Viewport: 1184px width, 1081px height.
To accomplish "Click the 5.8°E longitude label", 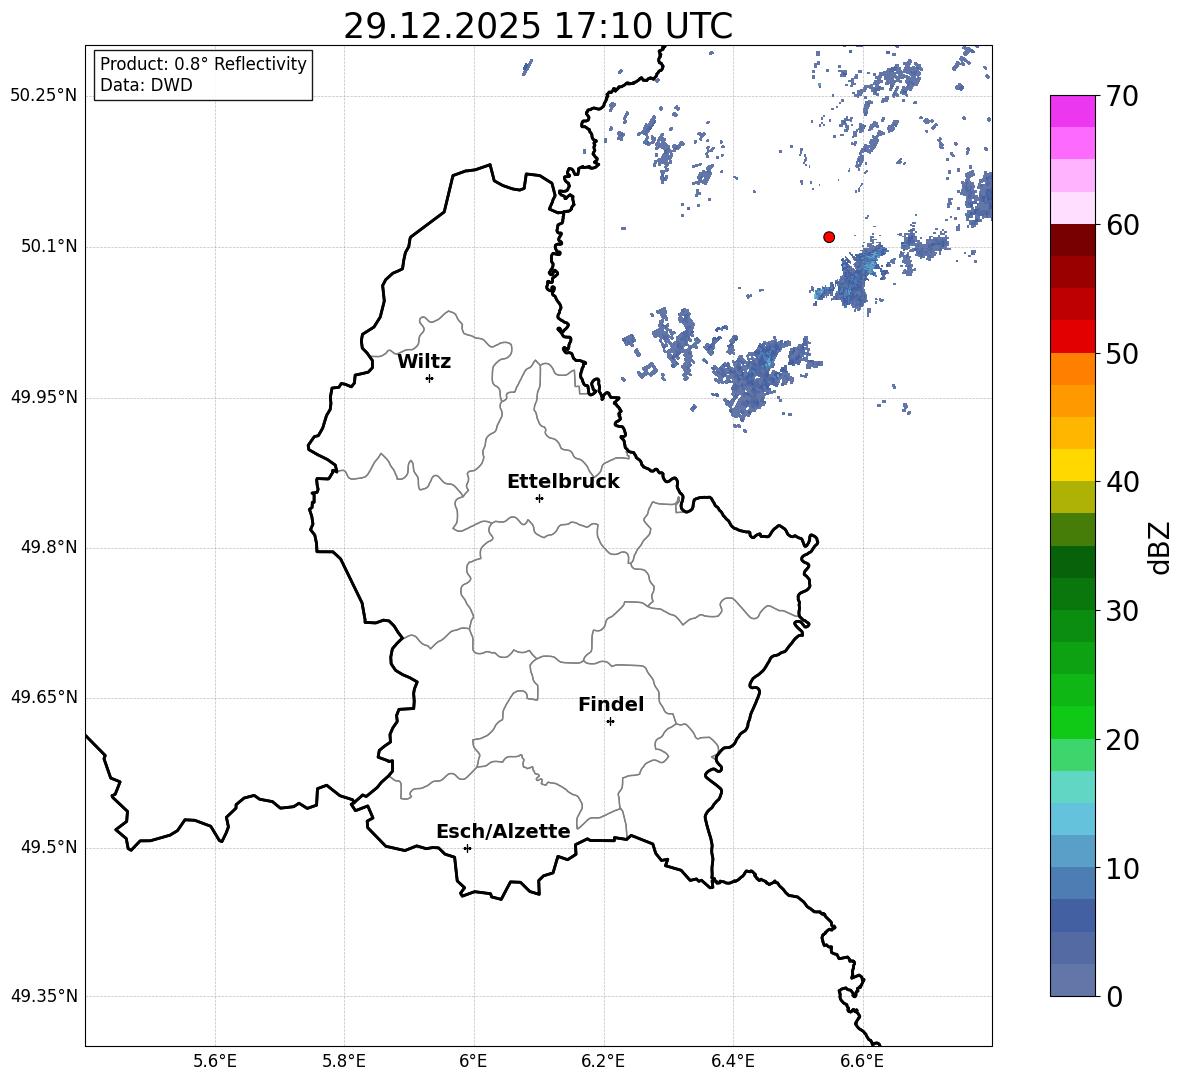I will (344, 1061).
